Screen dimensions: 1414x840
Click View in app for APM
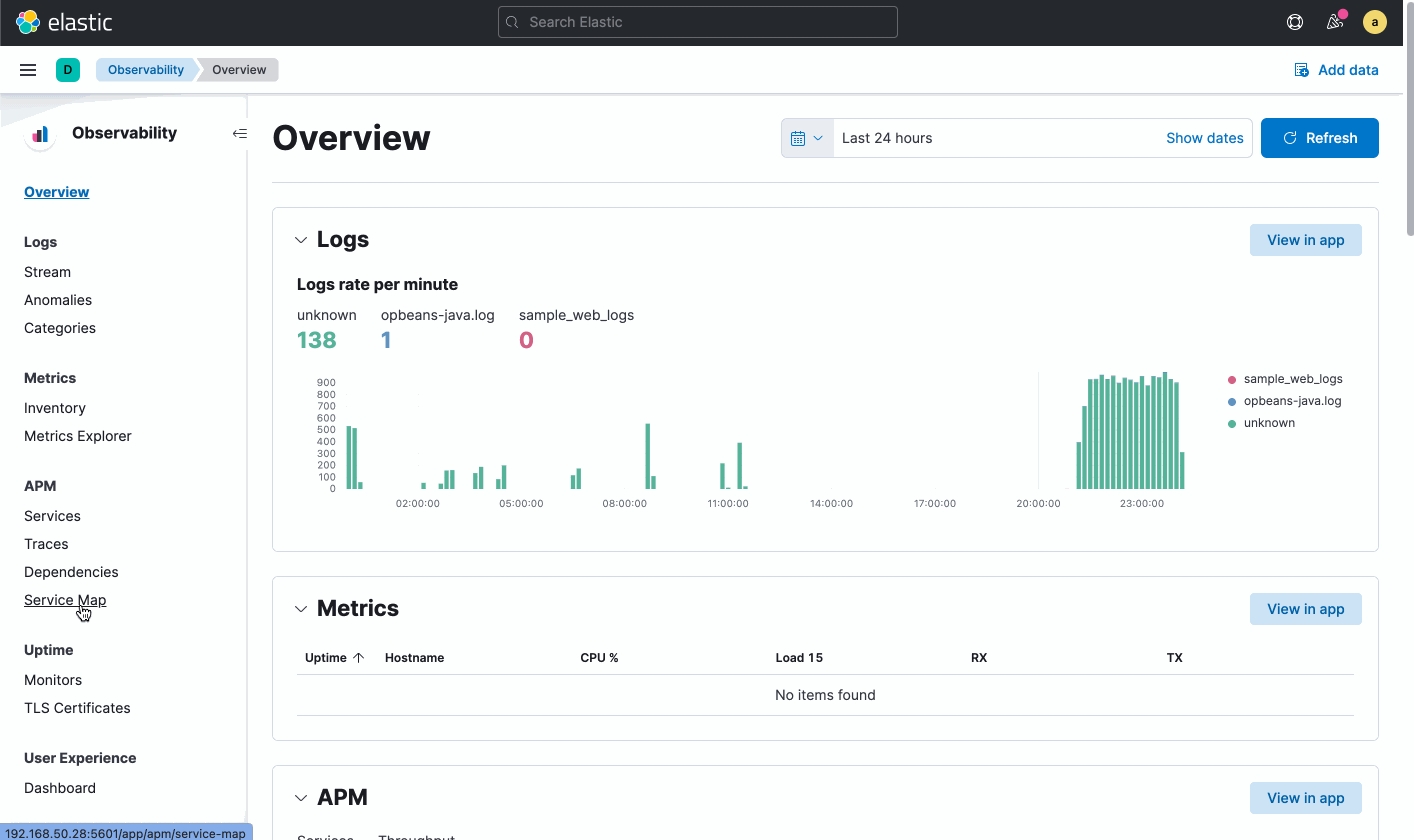tap(1306, 798)
